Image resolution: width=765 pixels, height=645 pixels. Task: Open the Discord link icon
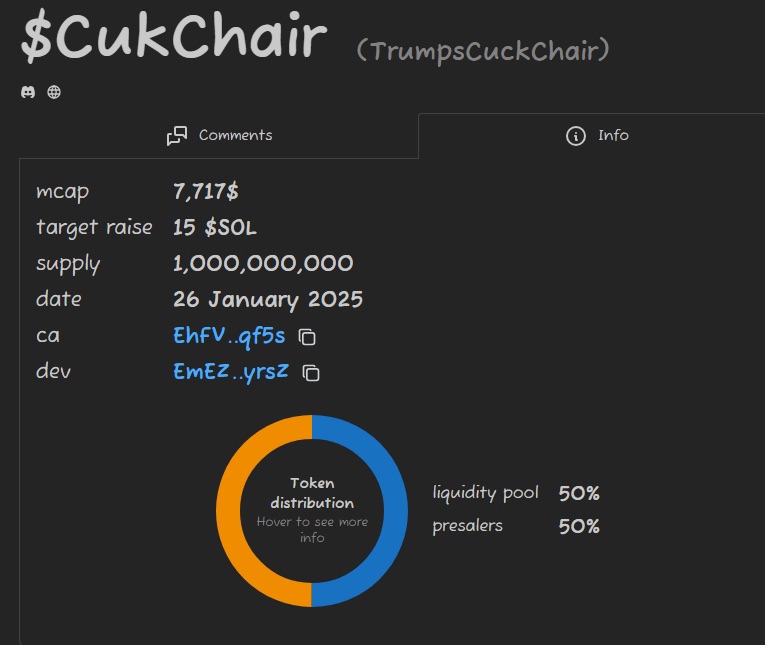point(28,92)
